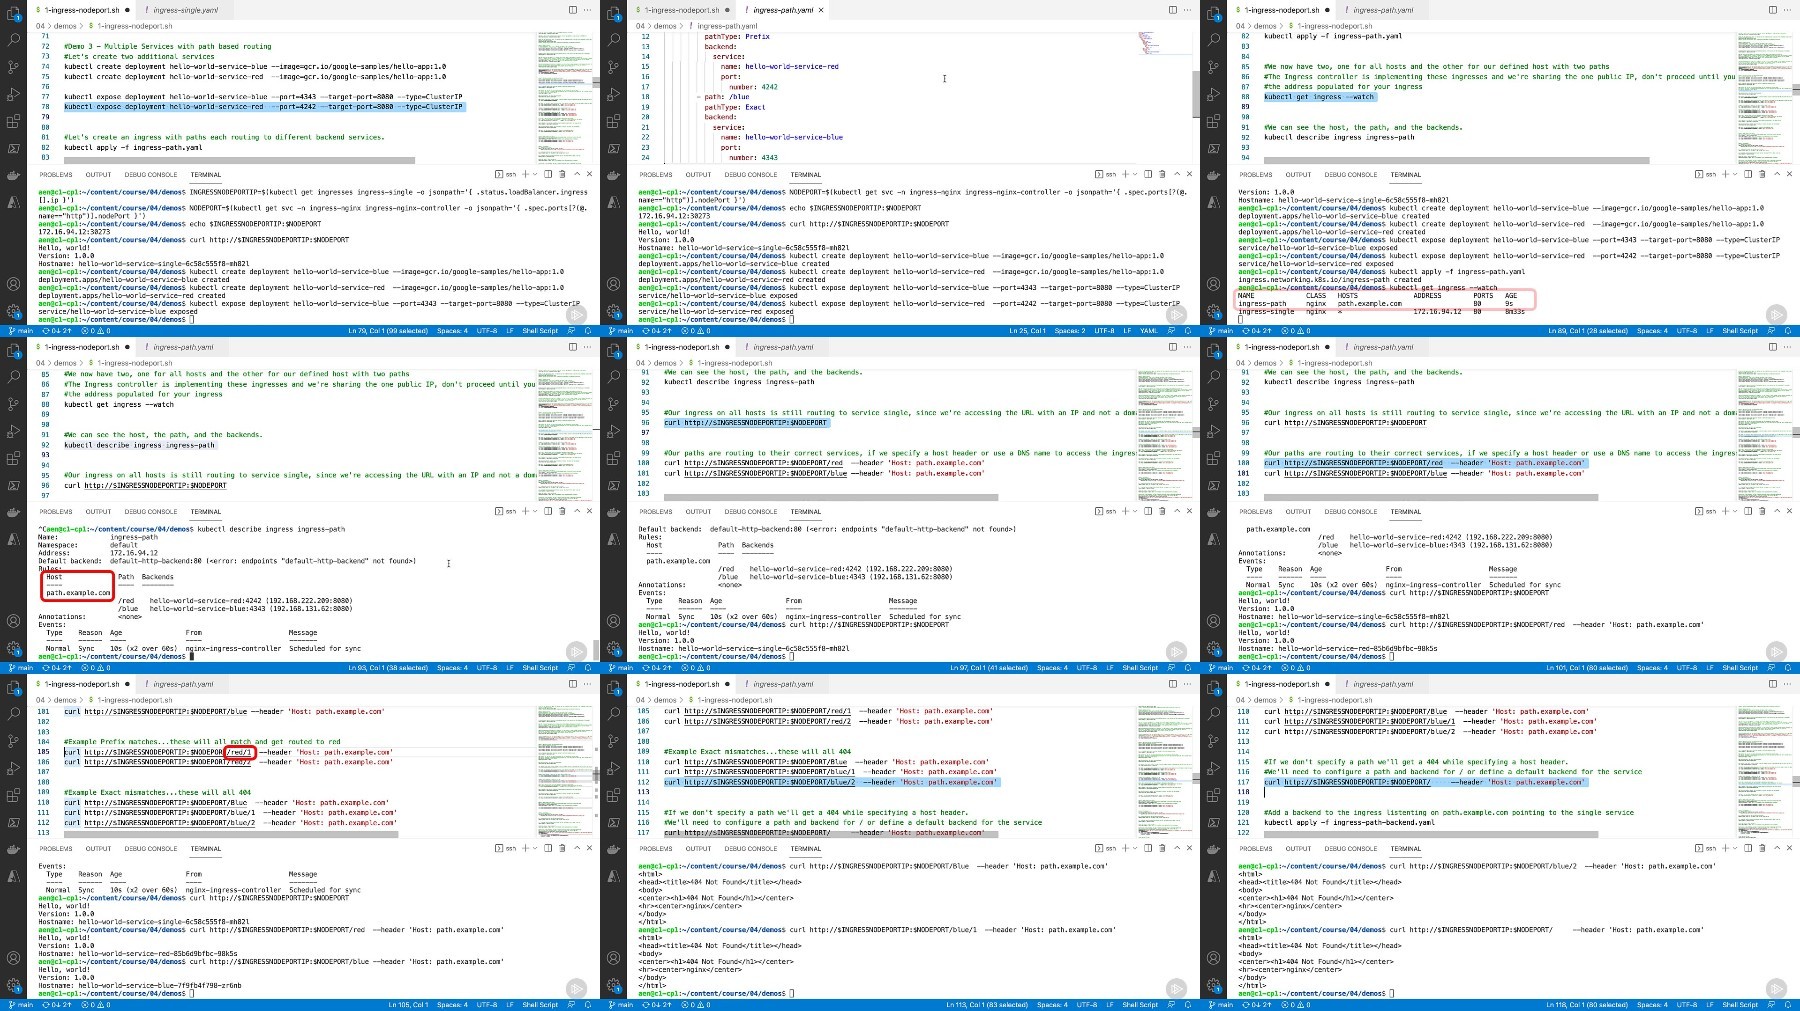Maximize terminal panel in the ingress-single.yaml window
The image size is (1800, 1011).
click(x=576, y=174)
